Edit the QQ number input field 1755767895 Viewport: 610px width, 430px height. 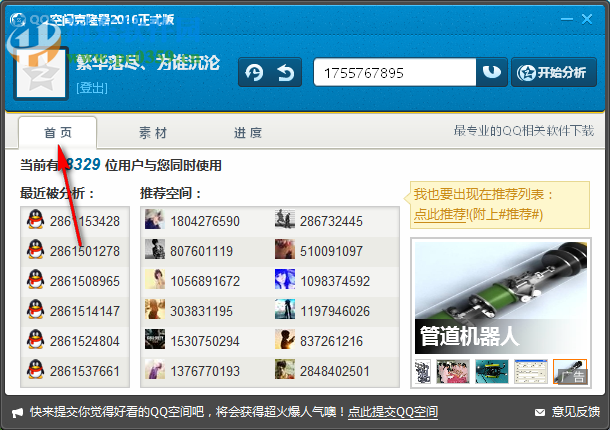click(x=395, y=72)
